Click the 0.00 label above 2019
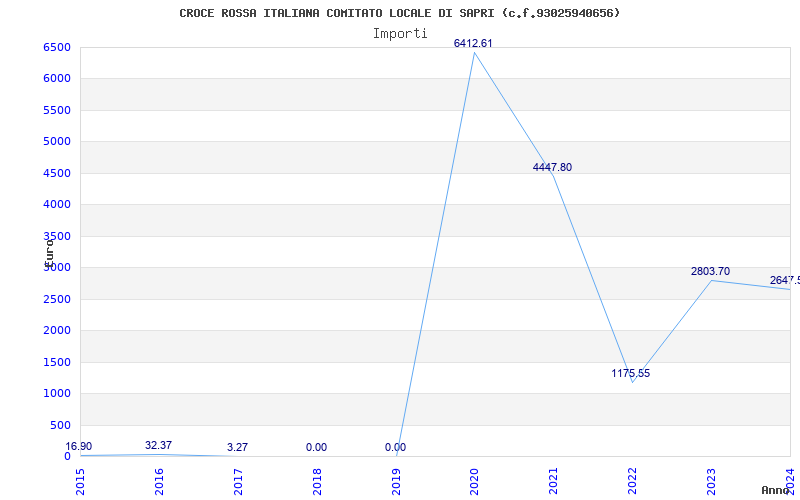This screenshot has height=500, width=800. [395, 447]
